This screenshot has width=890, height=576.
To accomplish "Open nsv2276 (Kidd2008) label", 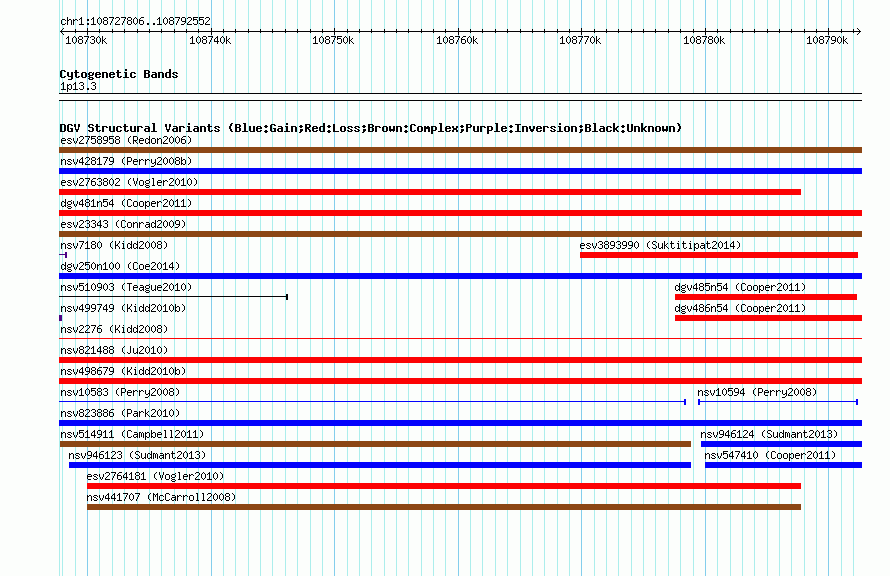I will tap(114, 329).
